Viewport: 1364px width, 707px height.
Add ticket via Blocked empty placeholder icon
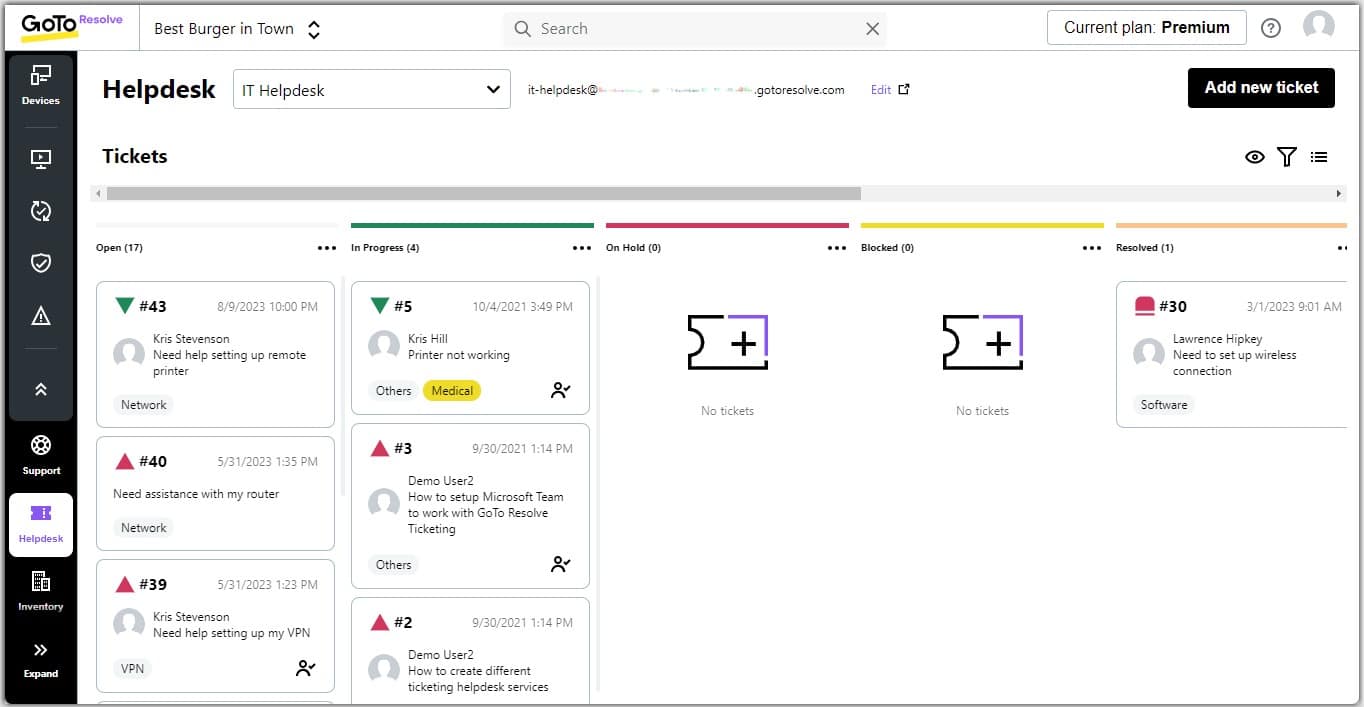pos(982,342)
